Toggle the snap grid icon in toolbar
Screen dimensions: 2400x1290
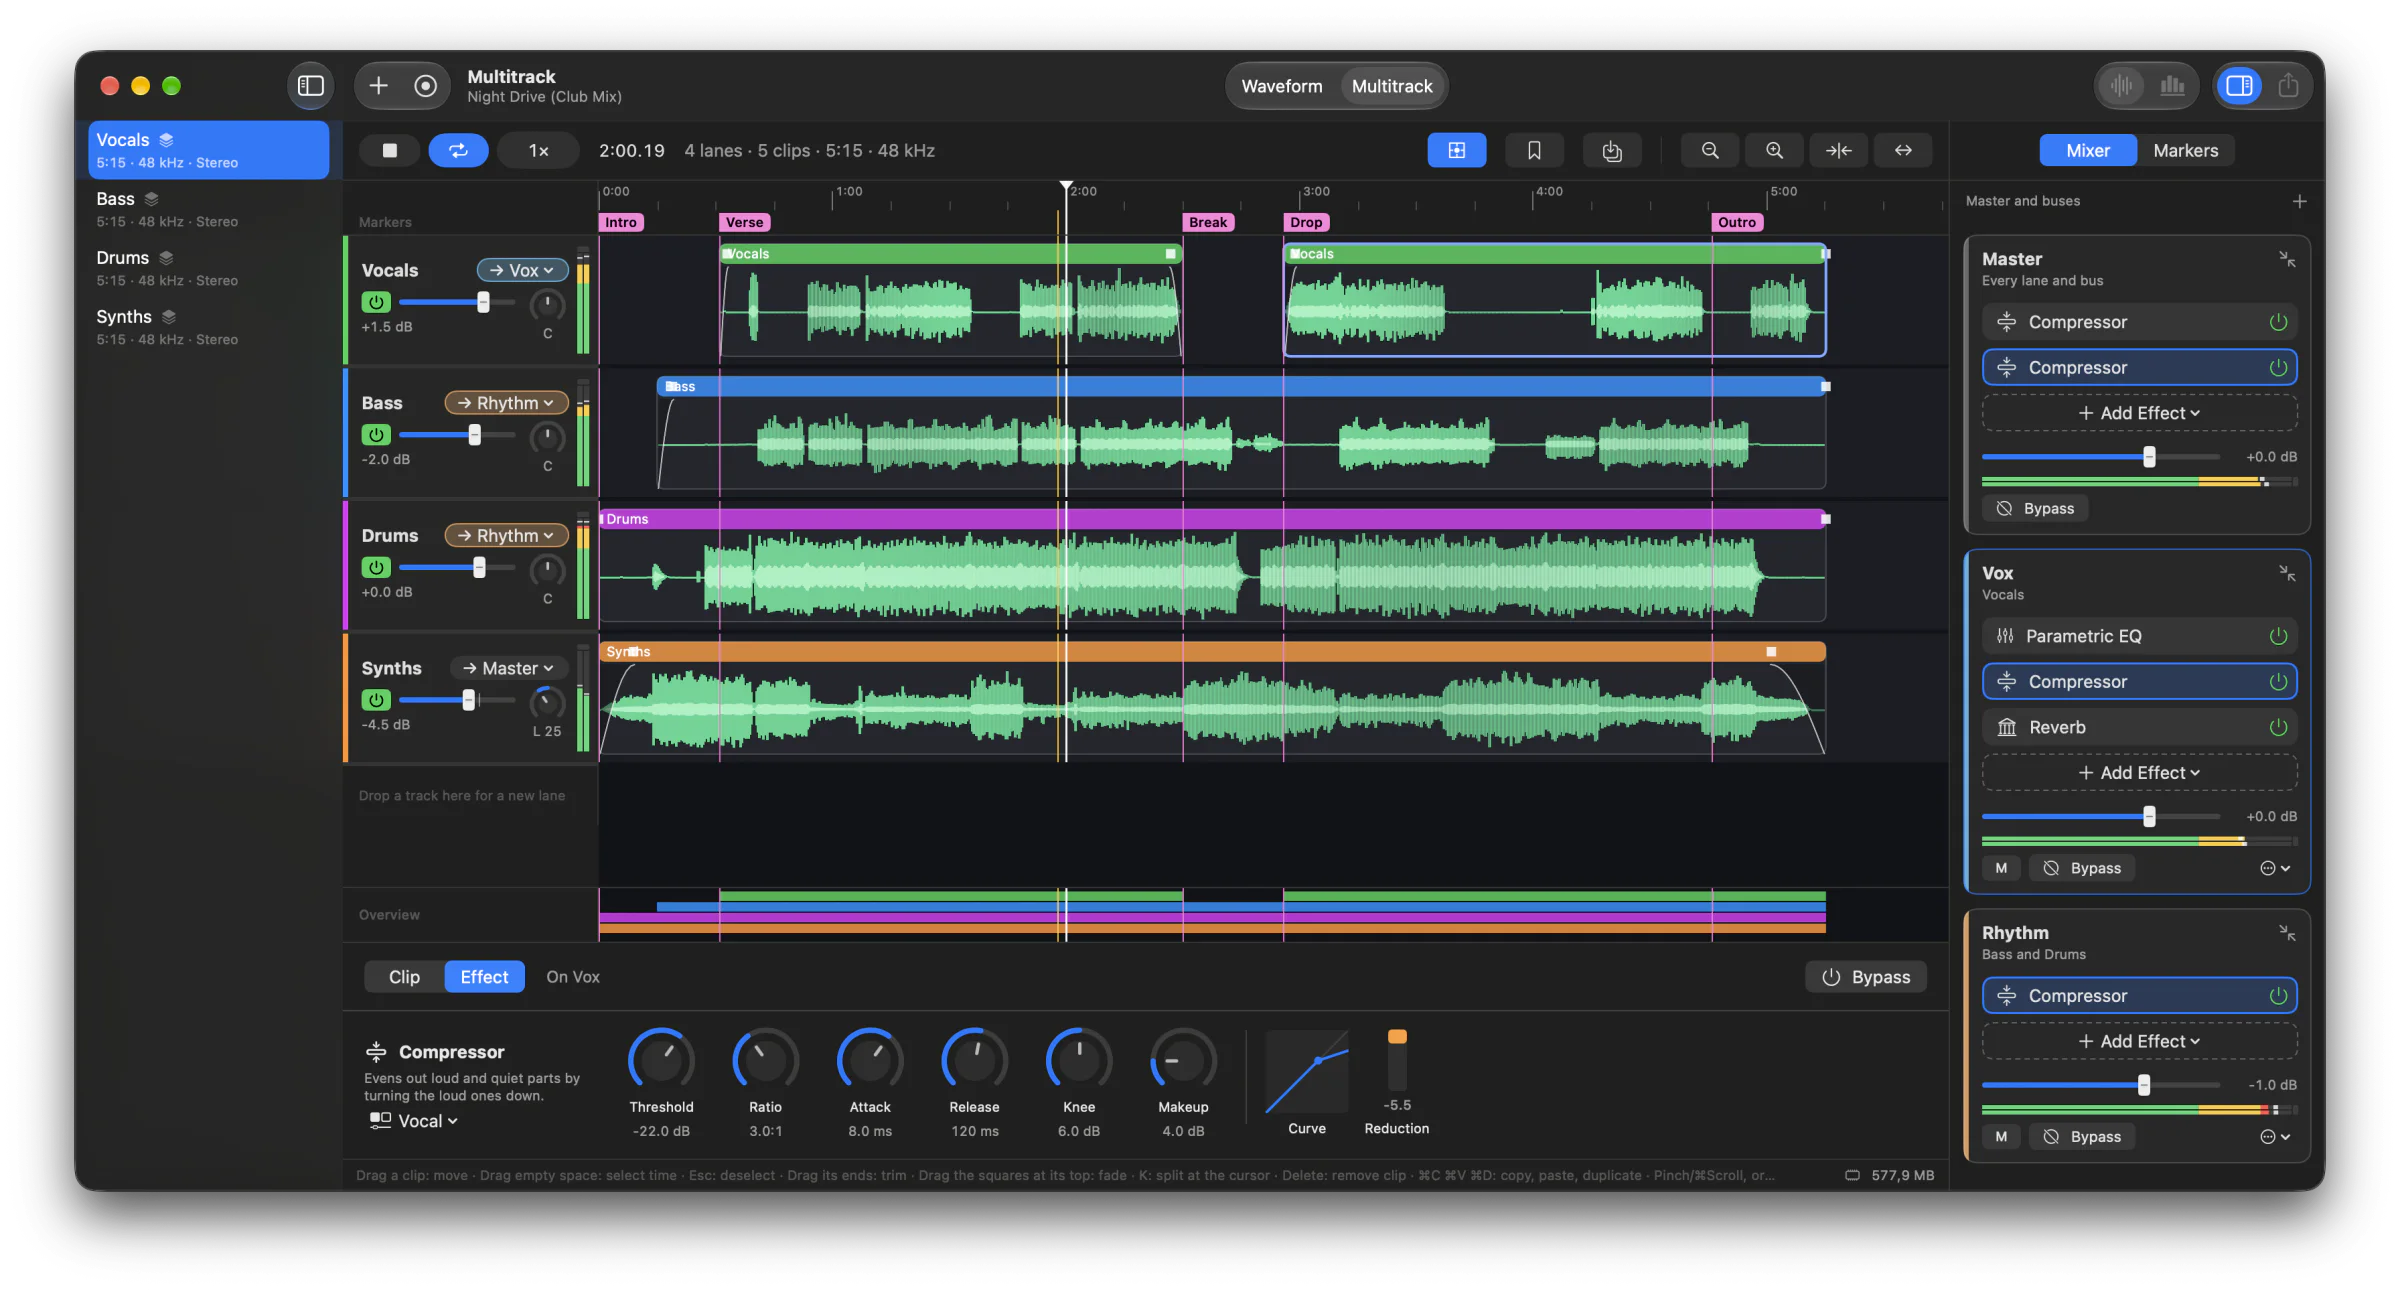pos(1456,150)
